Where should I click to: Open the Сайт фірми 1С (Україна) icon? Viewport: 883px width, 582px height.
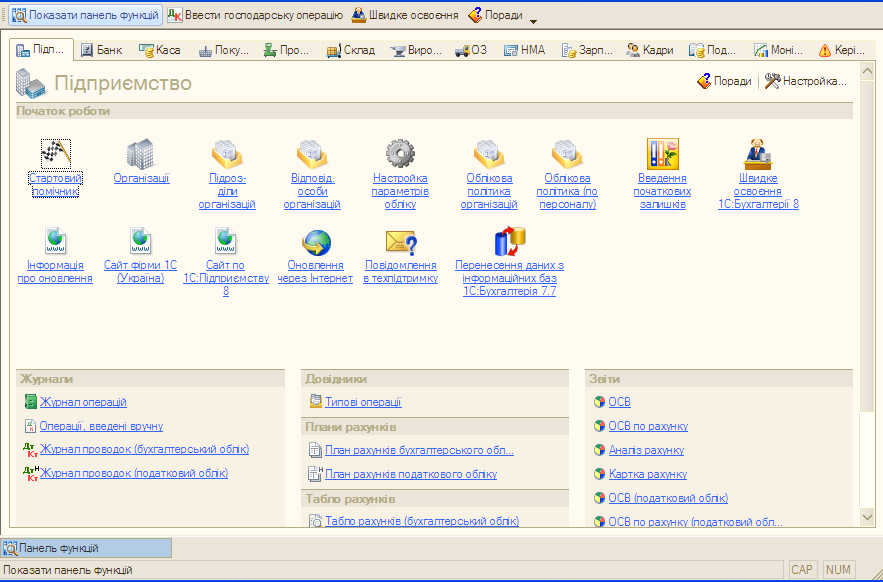[x=140, y=241]
